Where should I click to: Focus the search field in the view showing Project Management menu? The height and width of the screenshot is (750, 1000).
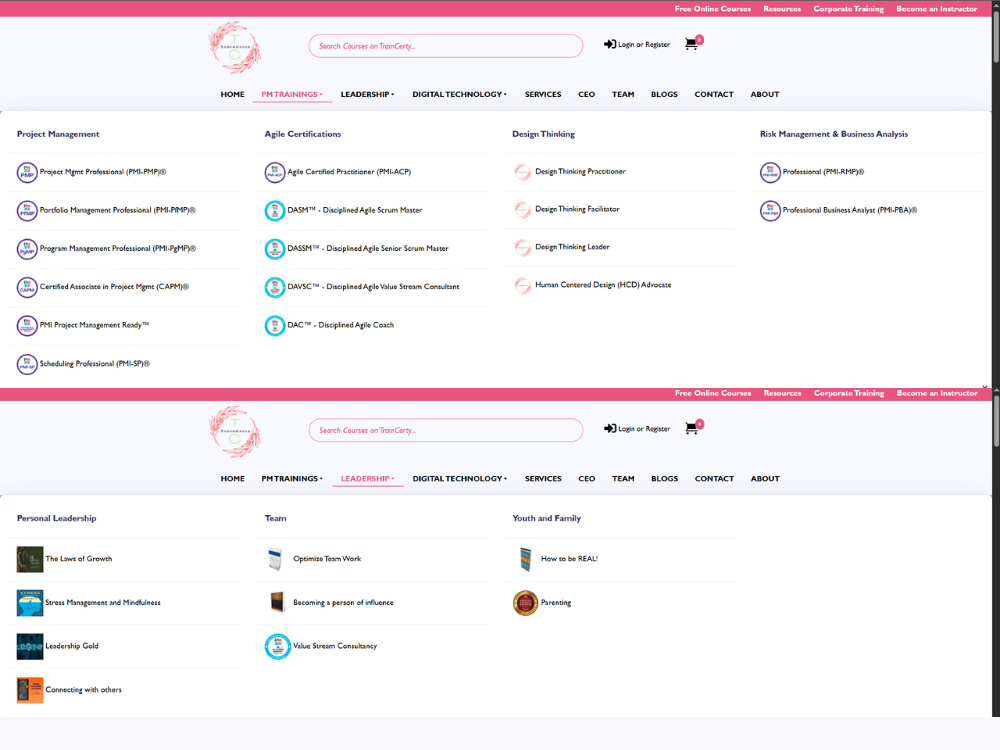click(x=446, y=46)
